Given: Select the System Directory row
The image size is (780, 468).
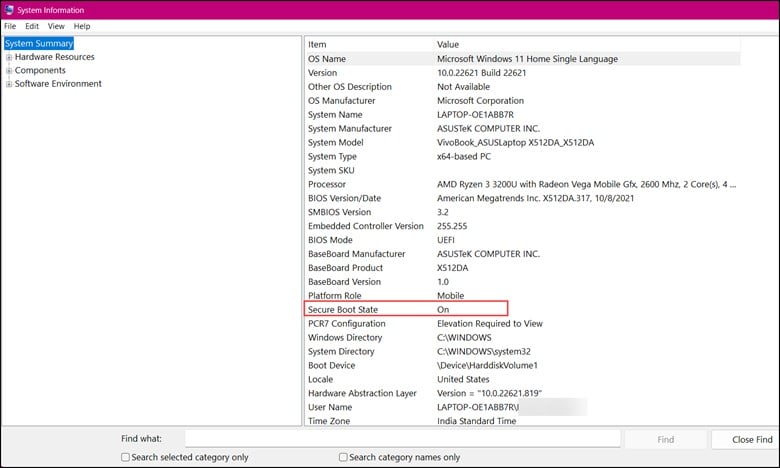Looking at the screenshot, I should click(x=522, y=351).
